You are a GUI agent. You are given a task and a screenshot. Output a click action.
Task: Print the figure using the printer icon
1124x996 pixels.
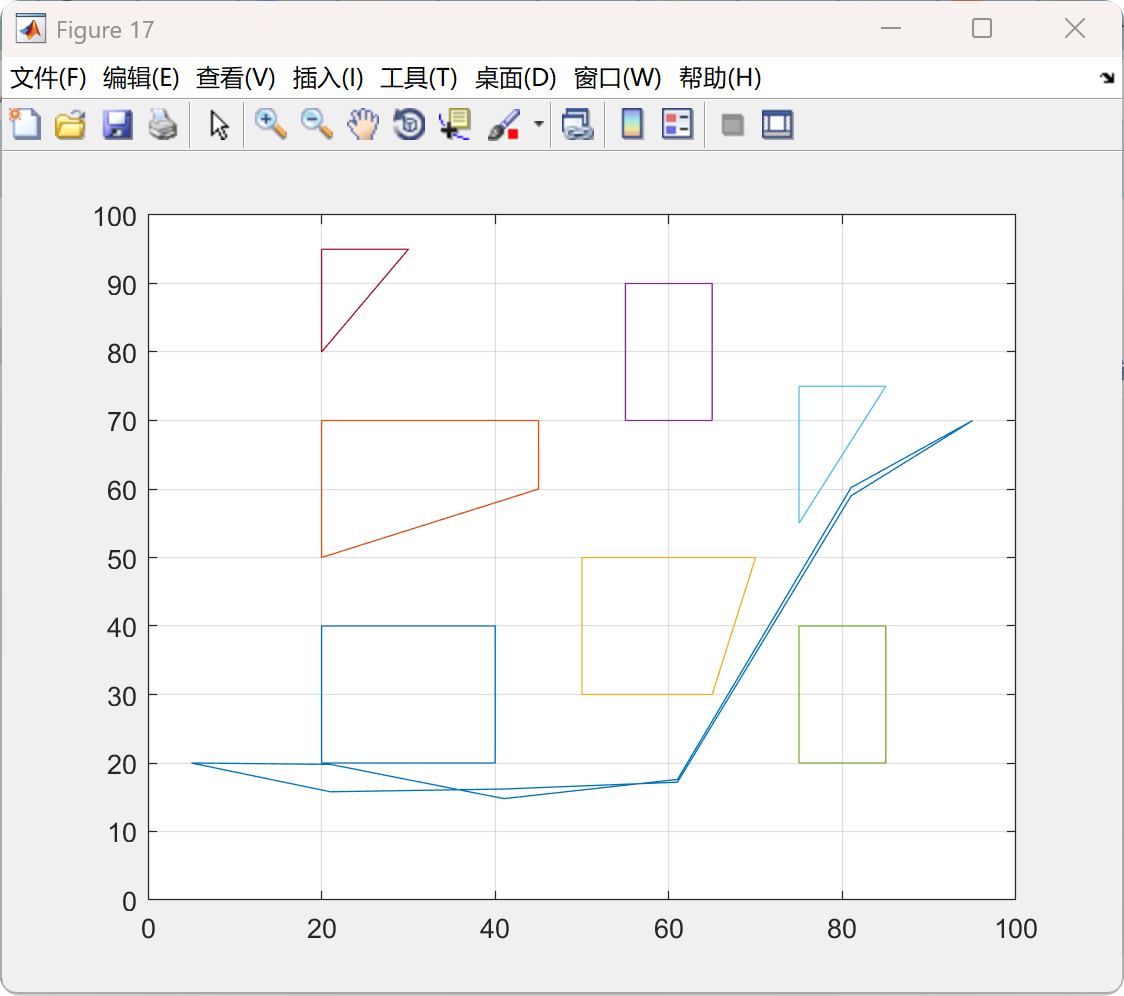click(163, 125)
